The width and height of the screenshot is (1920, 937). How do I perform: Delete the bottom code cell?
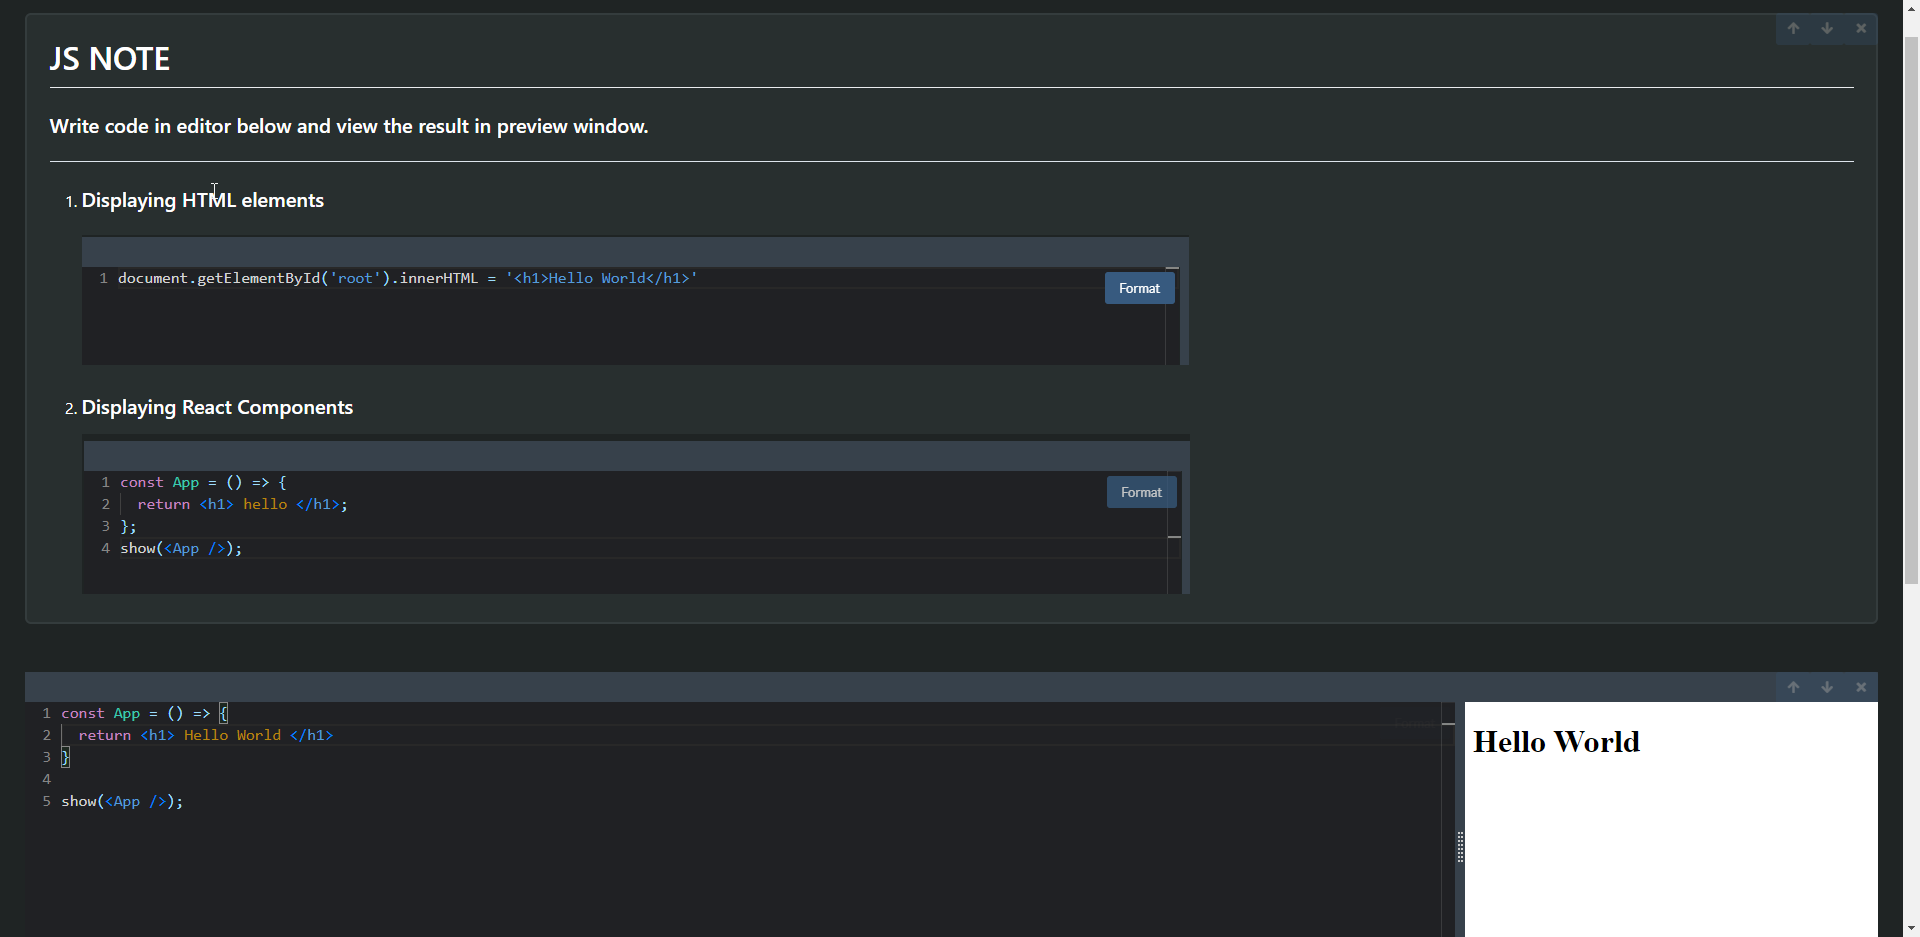(1861, 687)
